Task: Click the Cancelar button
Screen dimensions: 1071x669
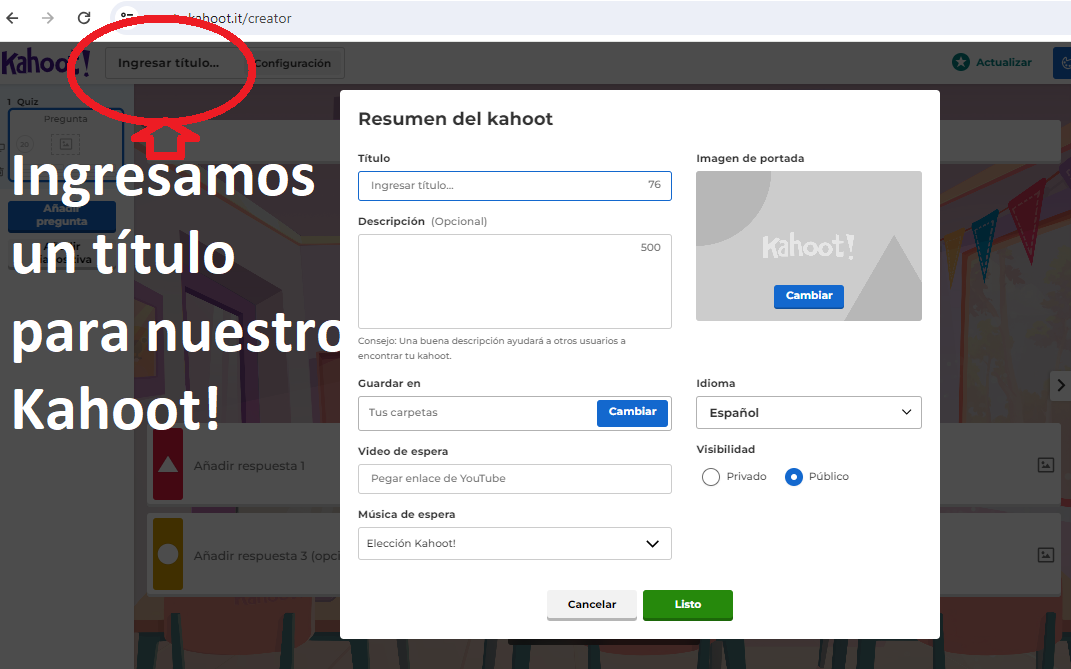Action: [592, 605]
